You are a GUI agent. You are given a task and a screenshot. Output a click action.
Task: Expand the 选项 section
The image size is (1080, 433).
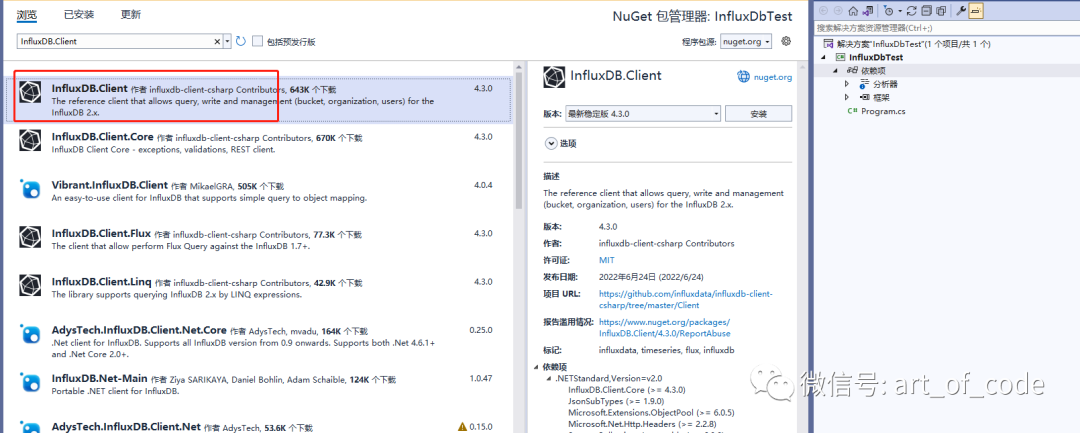pyautogui.click(x=550, y=143)
